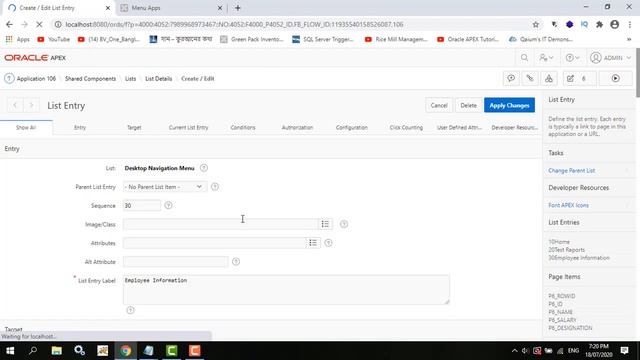Go to Shared Components breadcrumb
Viewport: 640px width, 360px height.
90,78
